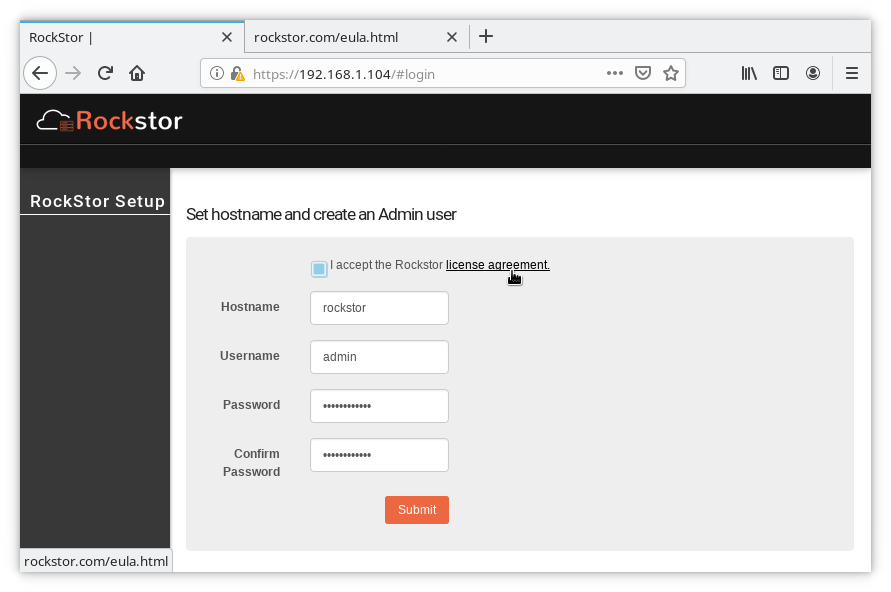Click the RockStor Setup sidebar heading

pyautogui.click(x=97, y=201)
